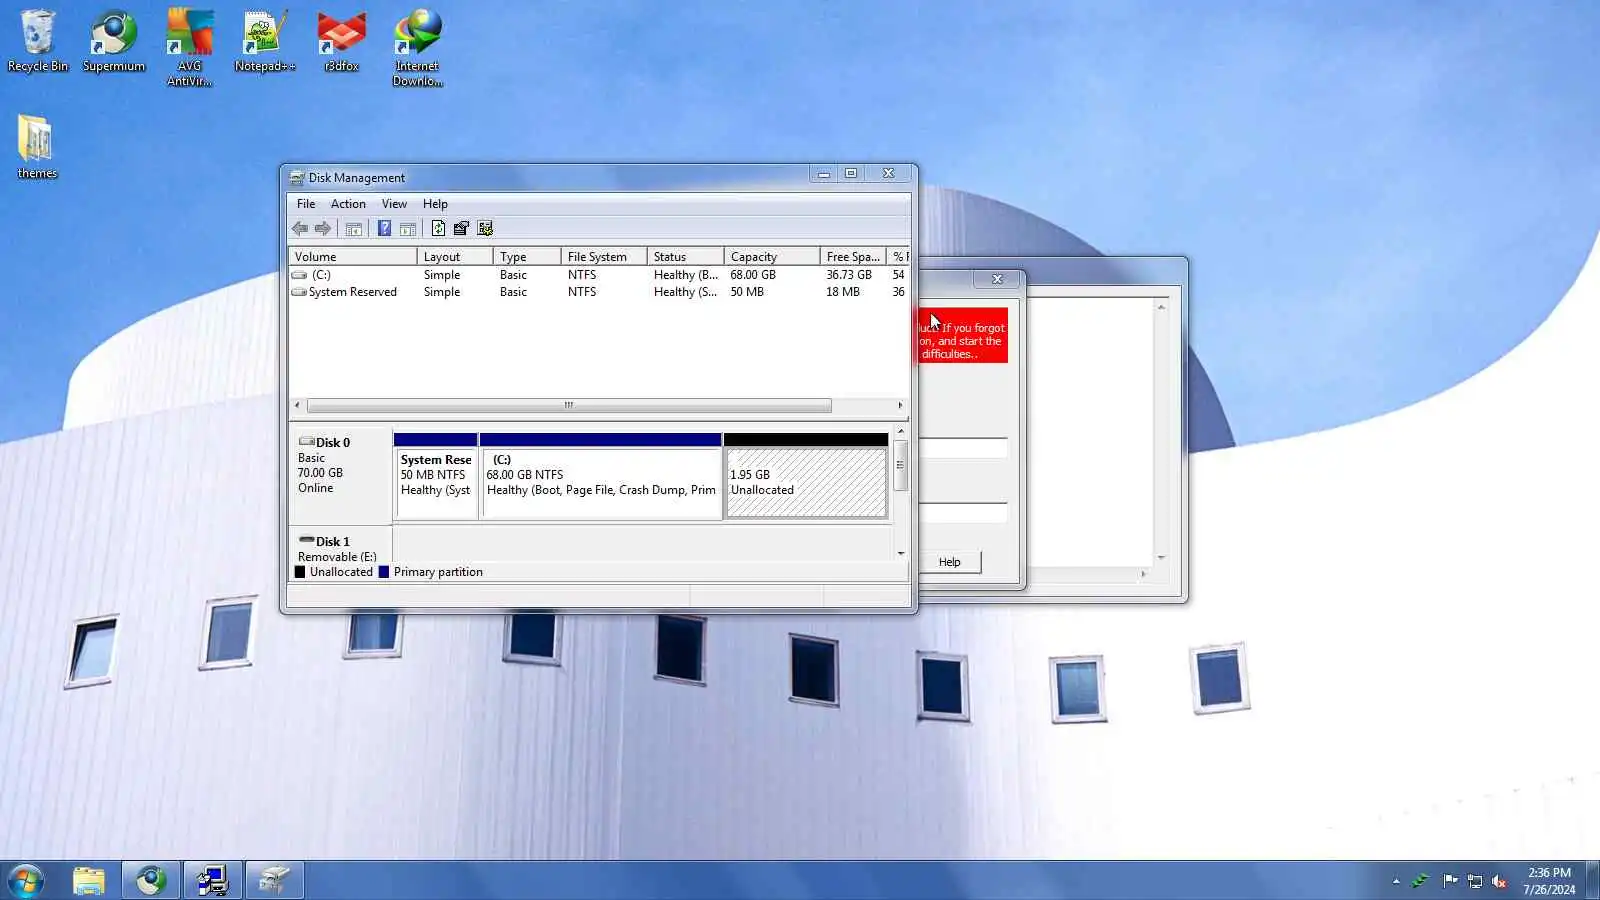Select the Disk 0 label block

340,475
